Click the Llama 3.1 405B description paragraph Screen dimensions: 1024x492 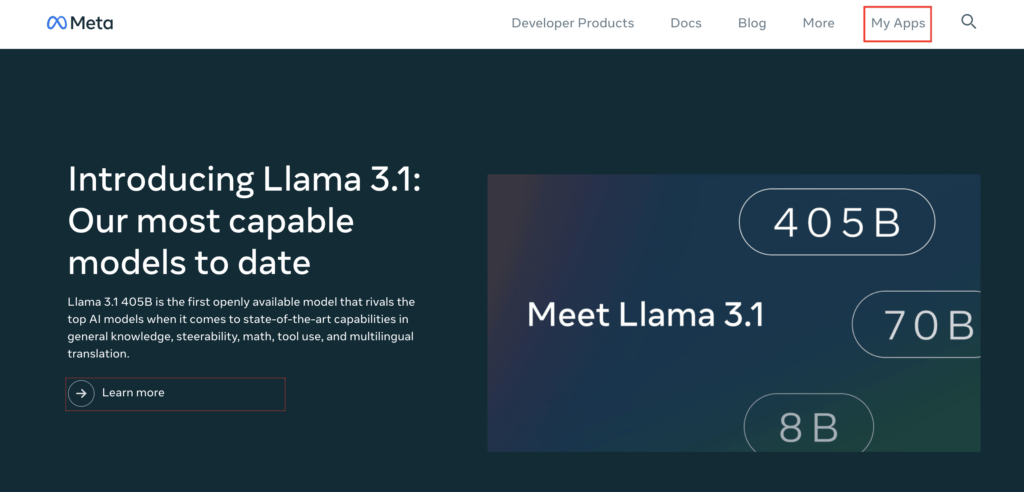(x=241, y=328)
